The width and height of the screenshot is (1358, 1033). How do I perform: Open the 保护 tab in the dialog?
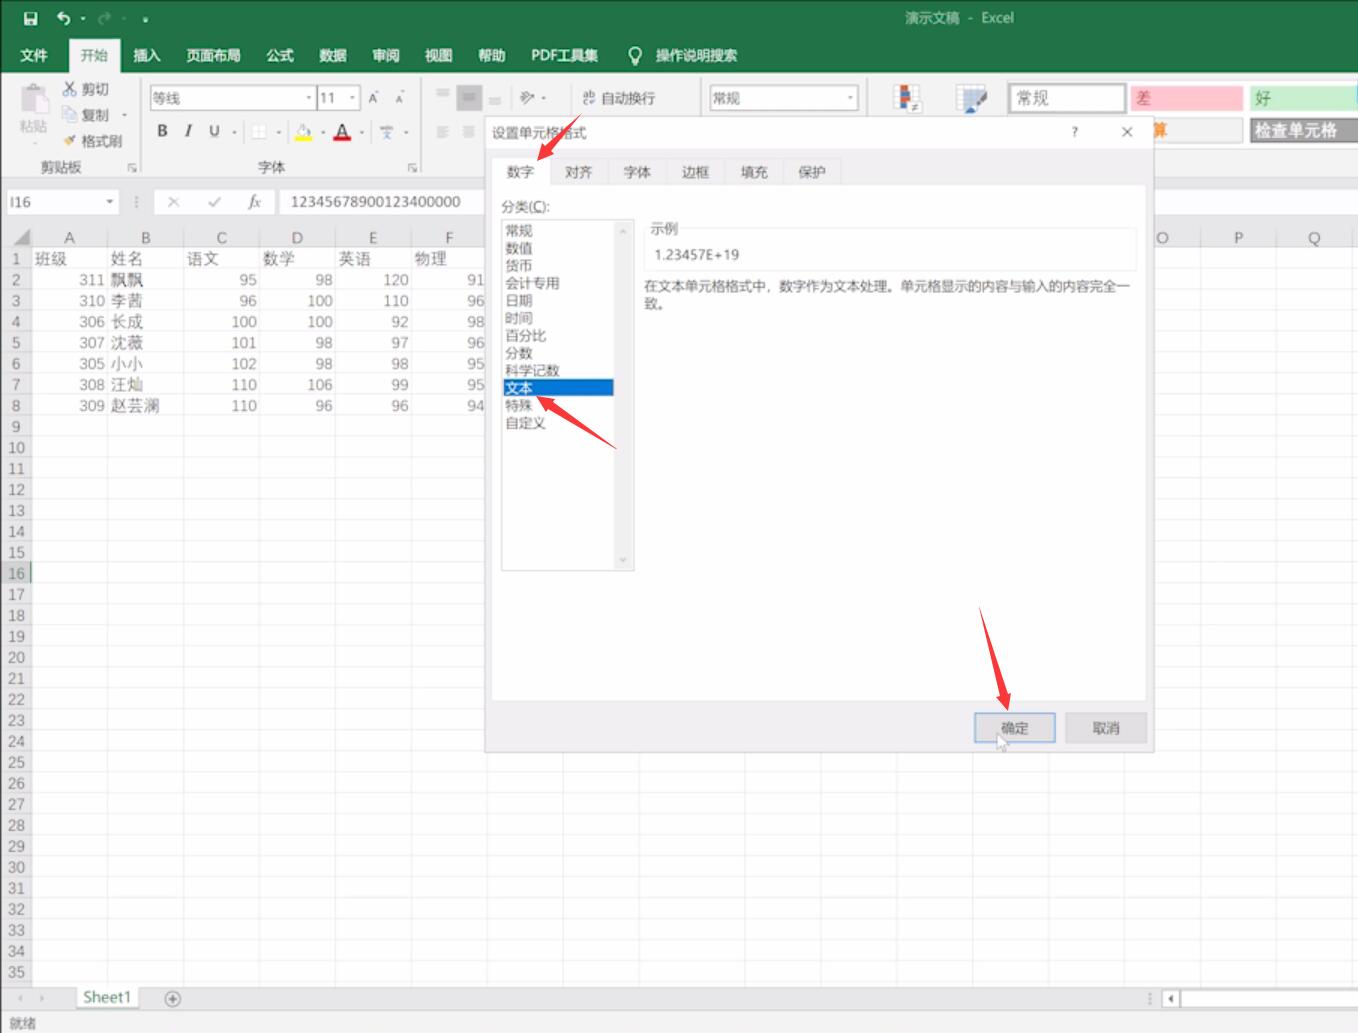[x=812, y=172]
